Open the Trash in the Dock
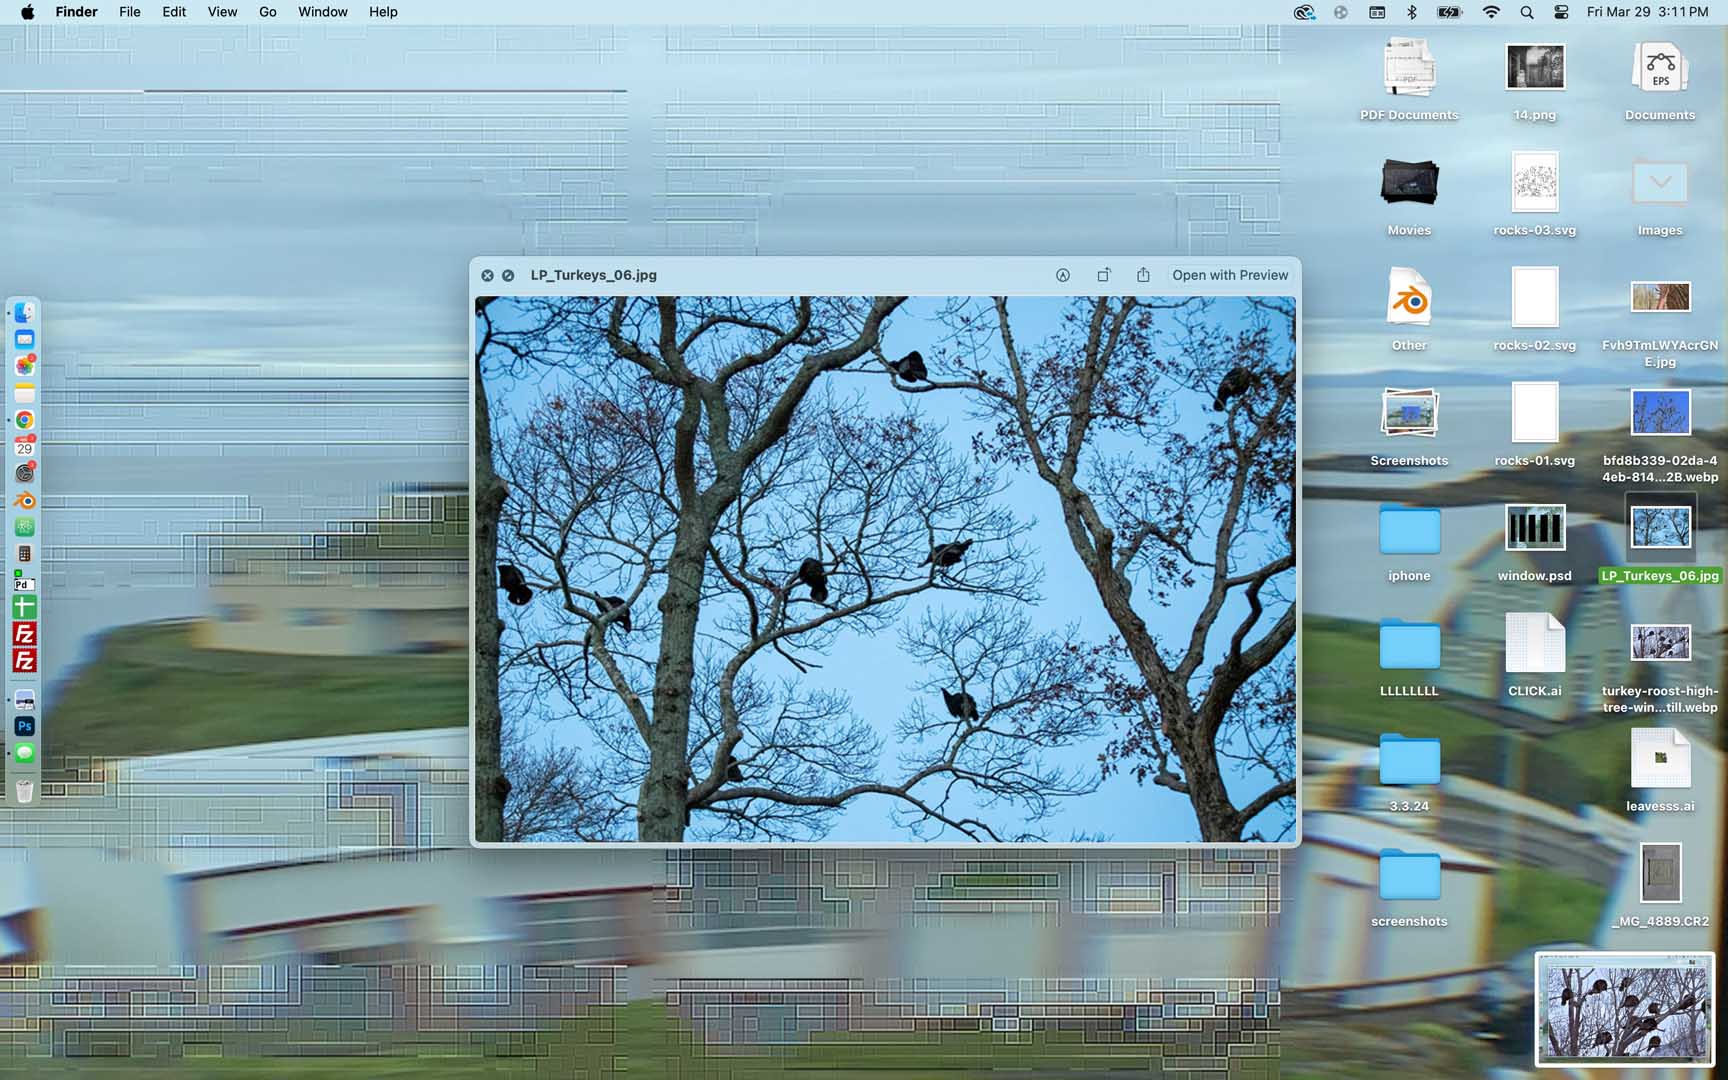Viewport: 1728px width, 1080px height. [25, 792]
